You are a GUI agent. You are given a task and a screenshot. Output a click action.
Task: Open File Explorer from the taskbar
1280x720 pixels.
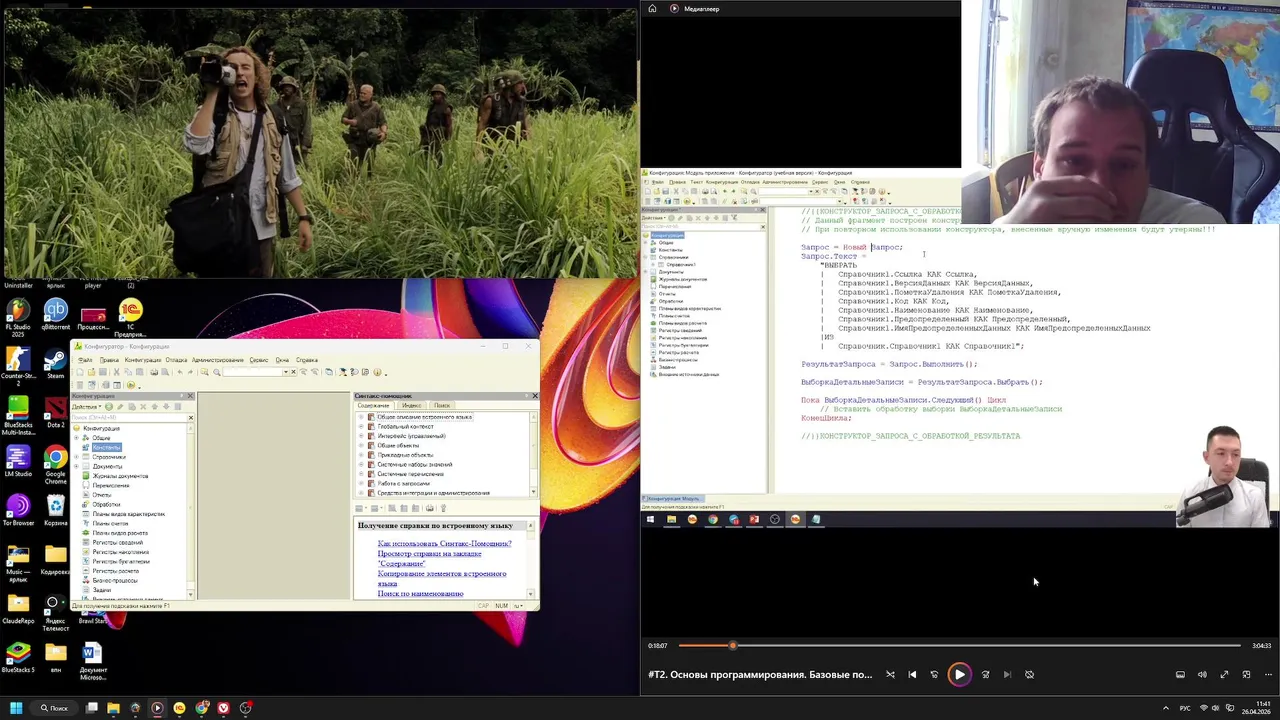pos(113,708)
